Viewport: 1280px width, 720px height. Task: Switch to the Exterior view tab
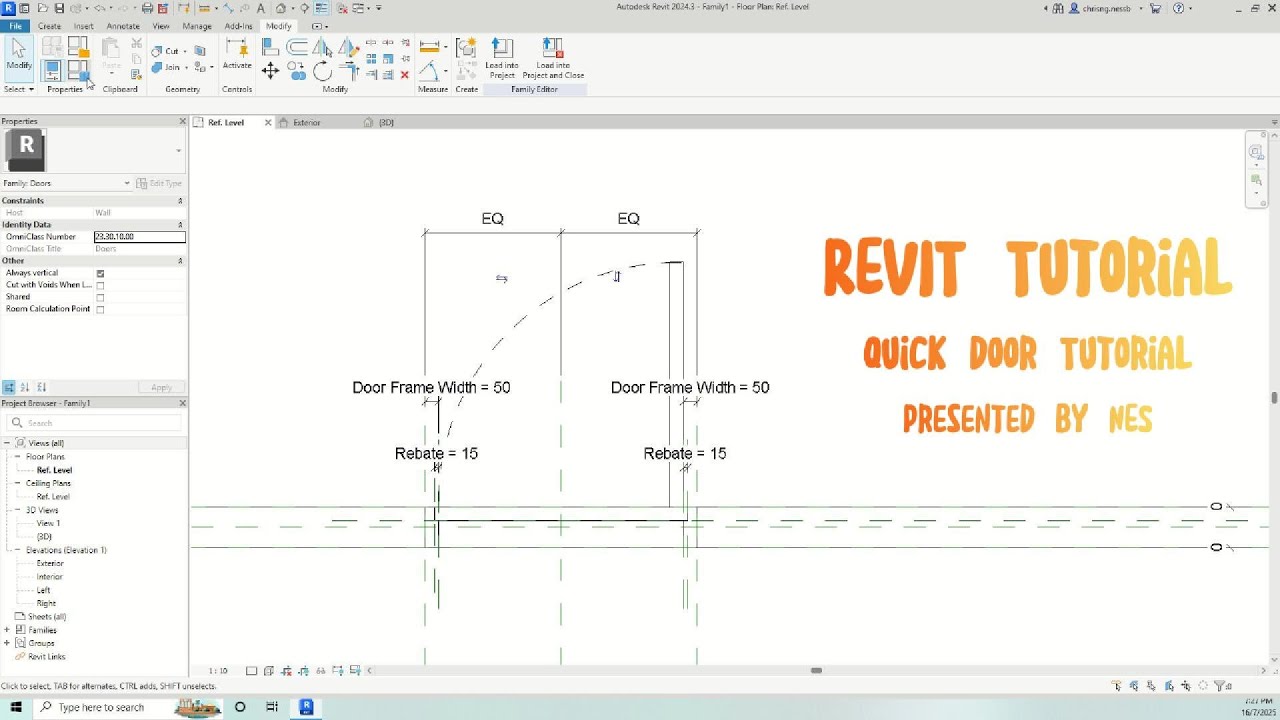coord(307,122)
